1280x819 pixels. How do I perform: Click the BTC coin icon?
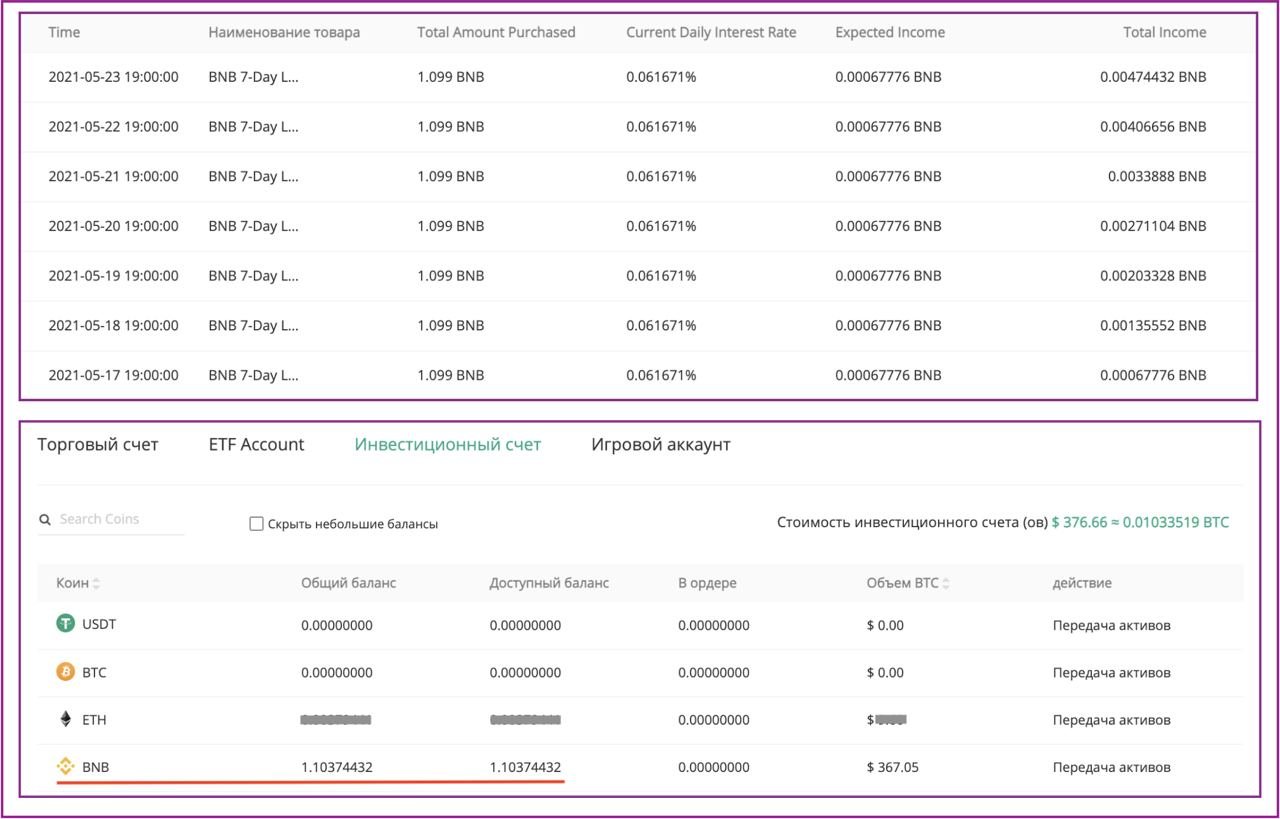65,672
